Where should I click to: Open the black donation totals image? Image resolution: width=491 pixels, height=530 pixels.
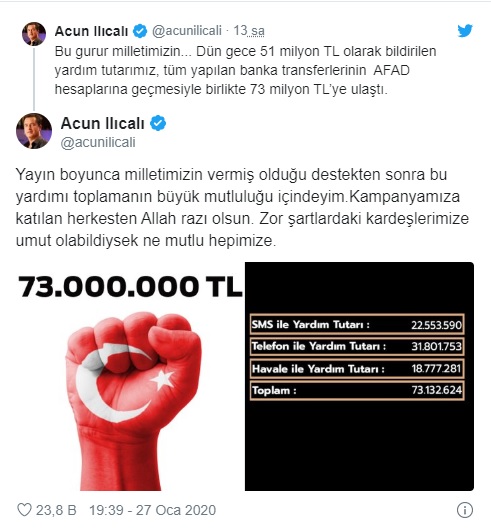click(x=359, y=376)
